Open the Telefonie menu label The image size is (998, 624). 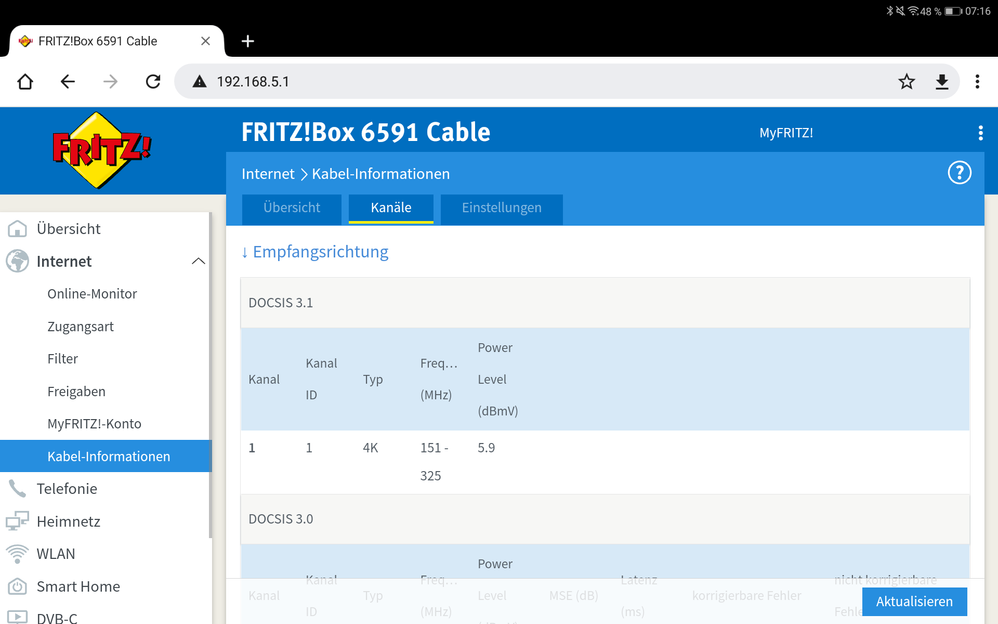pos(67,488)
